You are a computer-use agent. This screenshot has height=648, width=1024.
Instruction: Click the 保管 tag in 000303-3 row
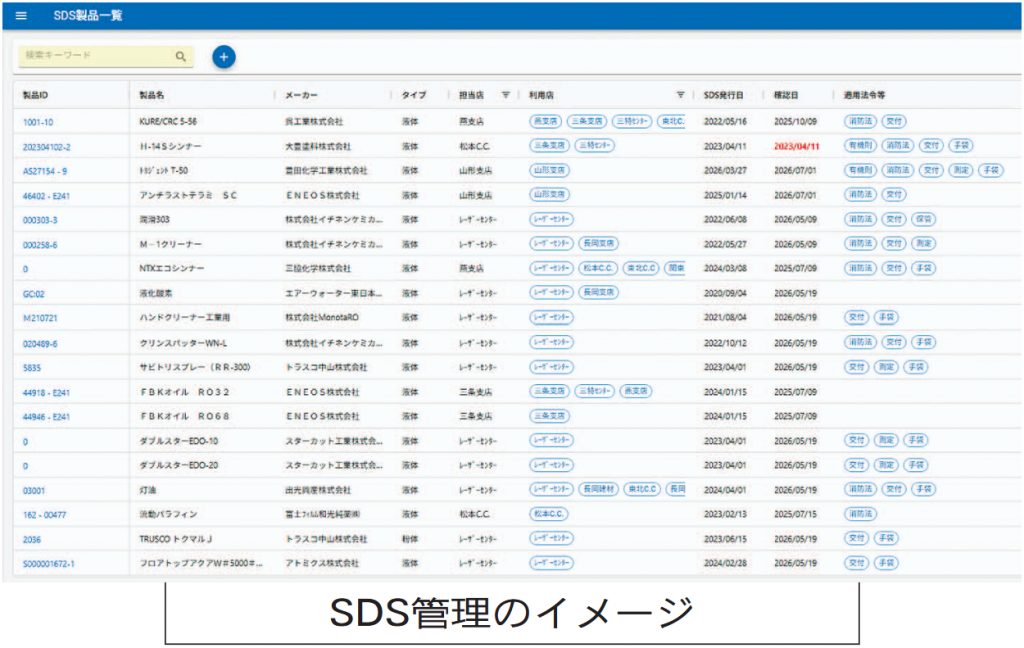[x=923, y=219]
